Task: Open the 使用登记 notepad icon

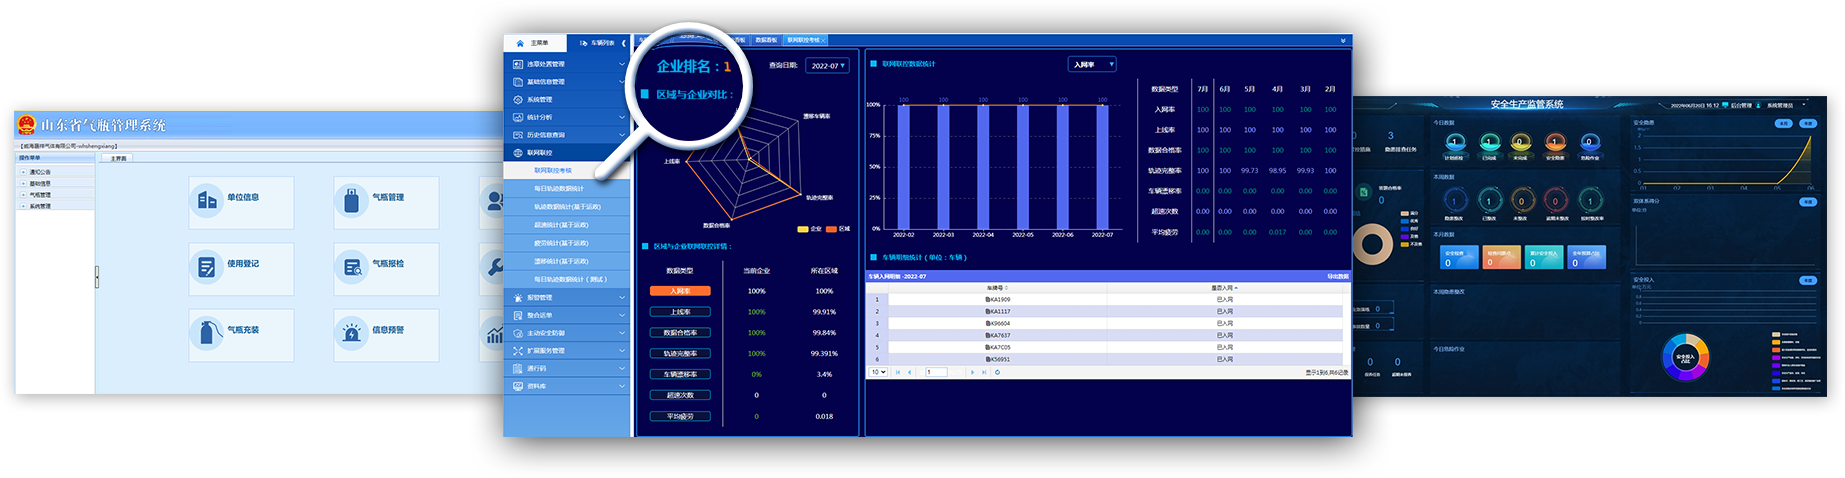Action: tap(207, 267)
